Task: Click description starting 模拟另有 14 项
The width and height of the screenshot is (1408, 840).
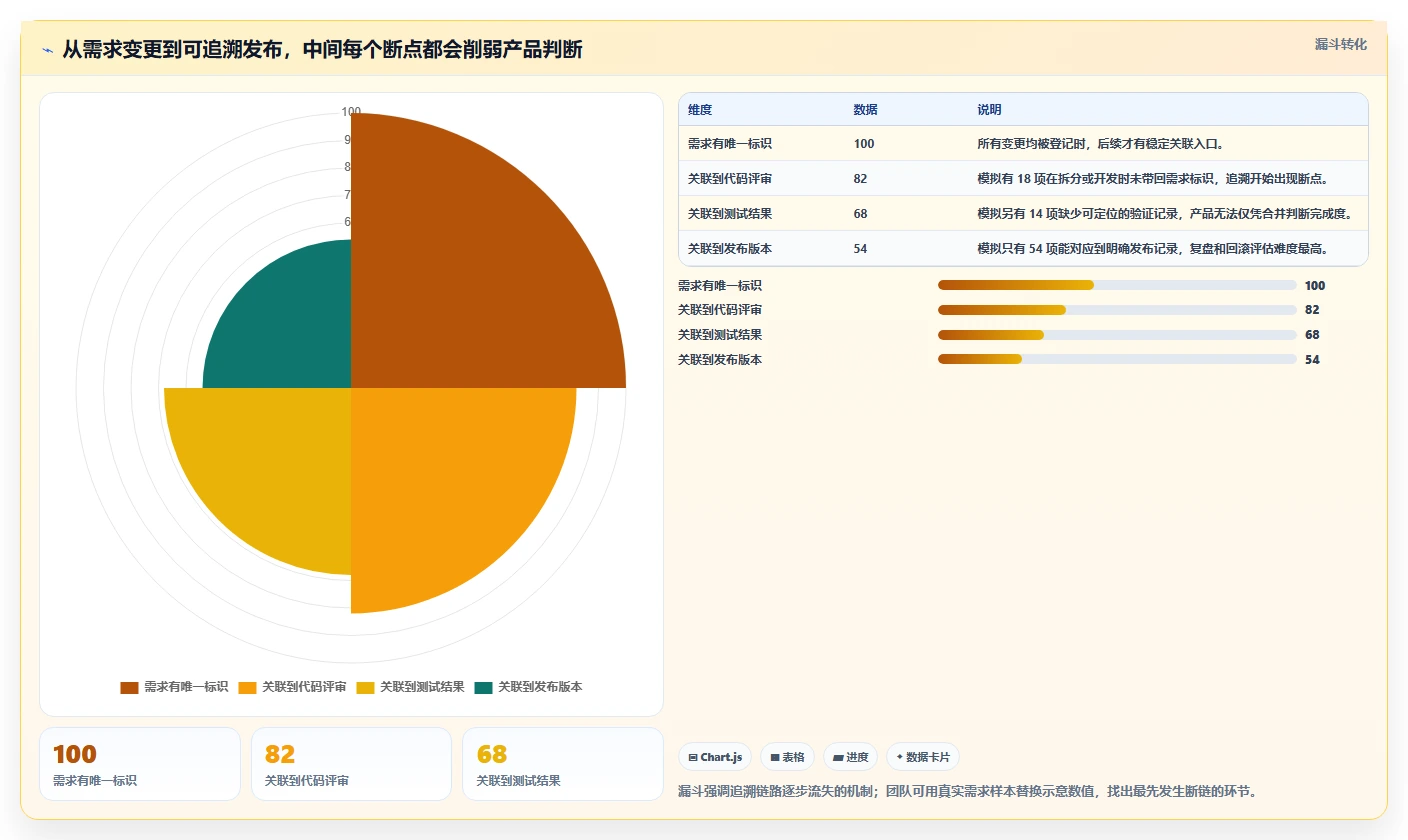Action: pos(1165,214)
